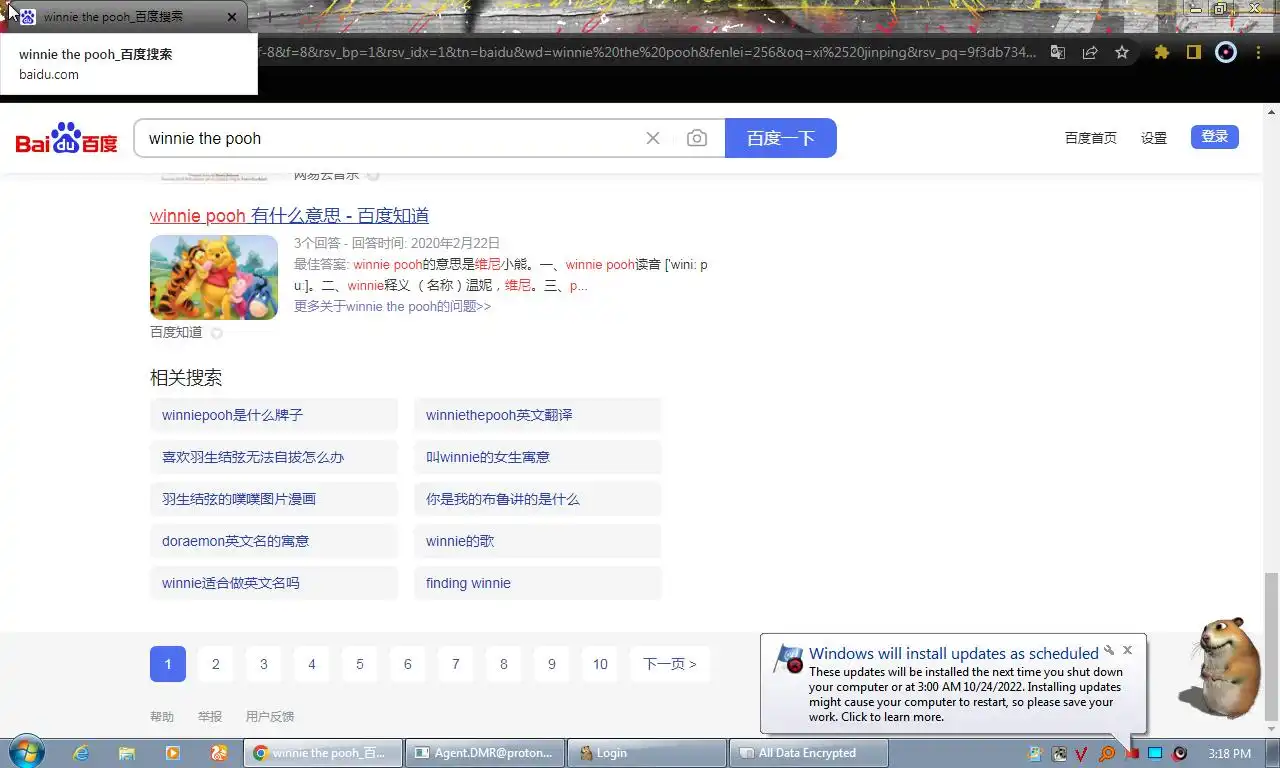The width and height of the screenshot is (1280, 768).
Task: Open Chrome three-dot menu
Action: click(1257, 52)
